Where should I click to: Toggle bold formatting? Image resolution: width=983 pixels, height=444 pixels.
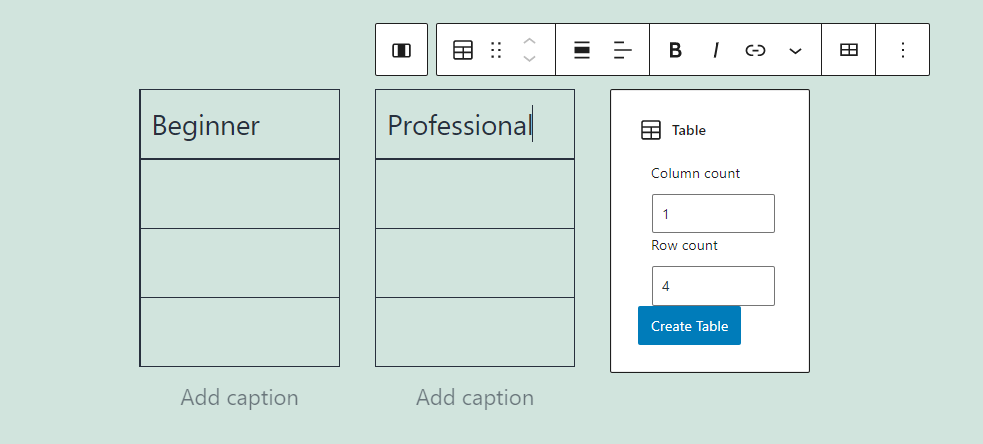pyautogui.click(x=675, y=50)
